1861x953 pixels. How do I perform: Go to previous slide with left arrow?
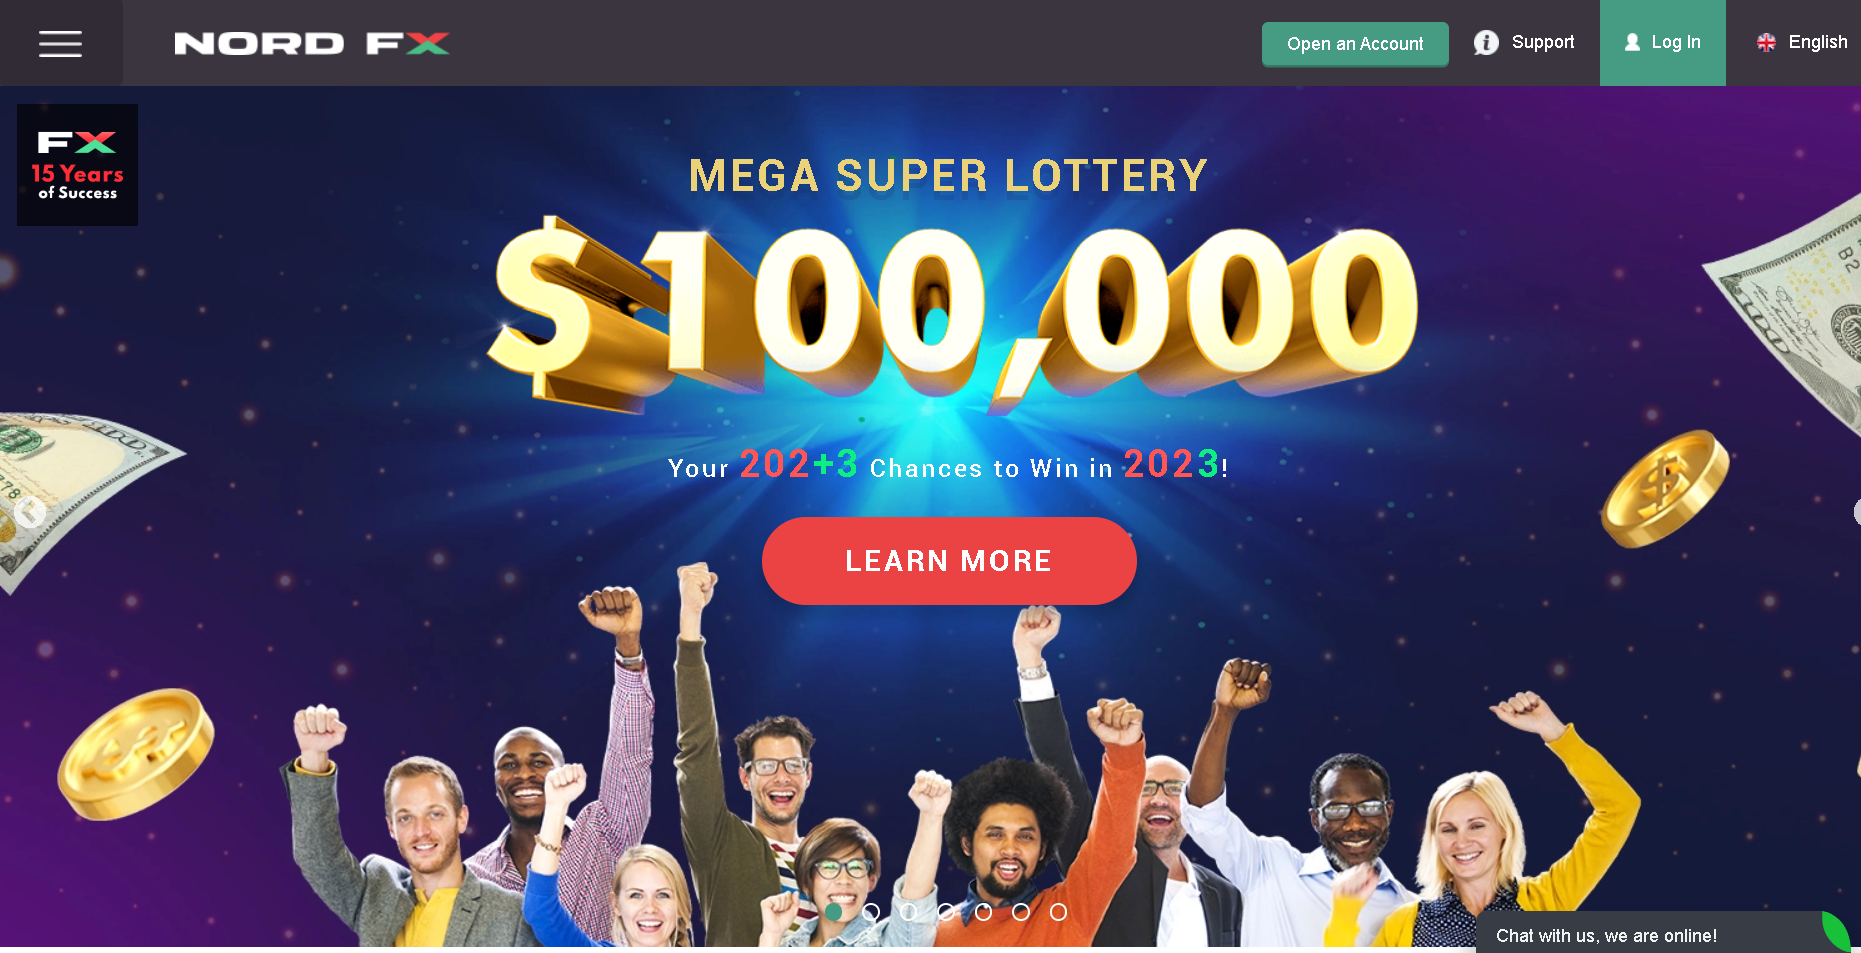click(30, 512)
